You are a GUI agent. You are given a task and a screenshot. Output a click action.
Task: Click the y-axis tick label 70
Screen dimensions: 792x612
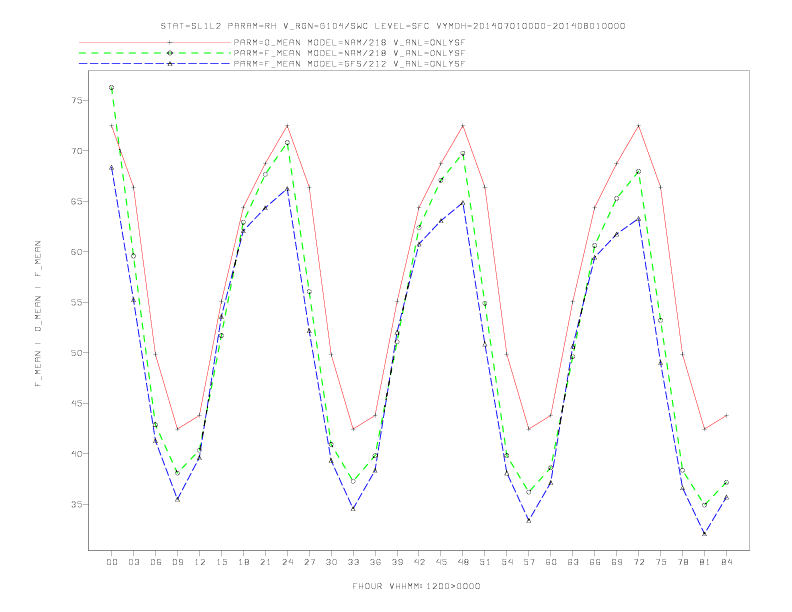(x=77, y=151)
